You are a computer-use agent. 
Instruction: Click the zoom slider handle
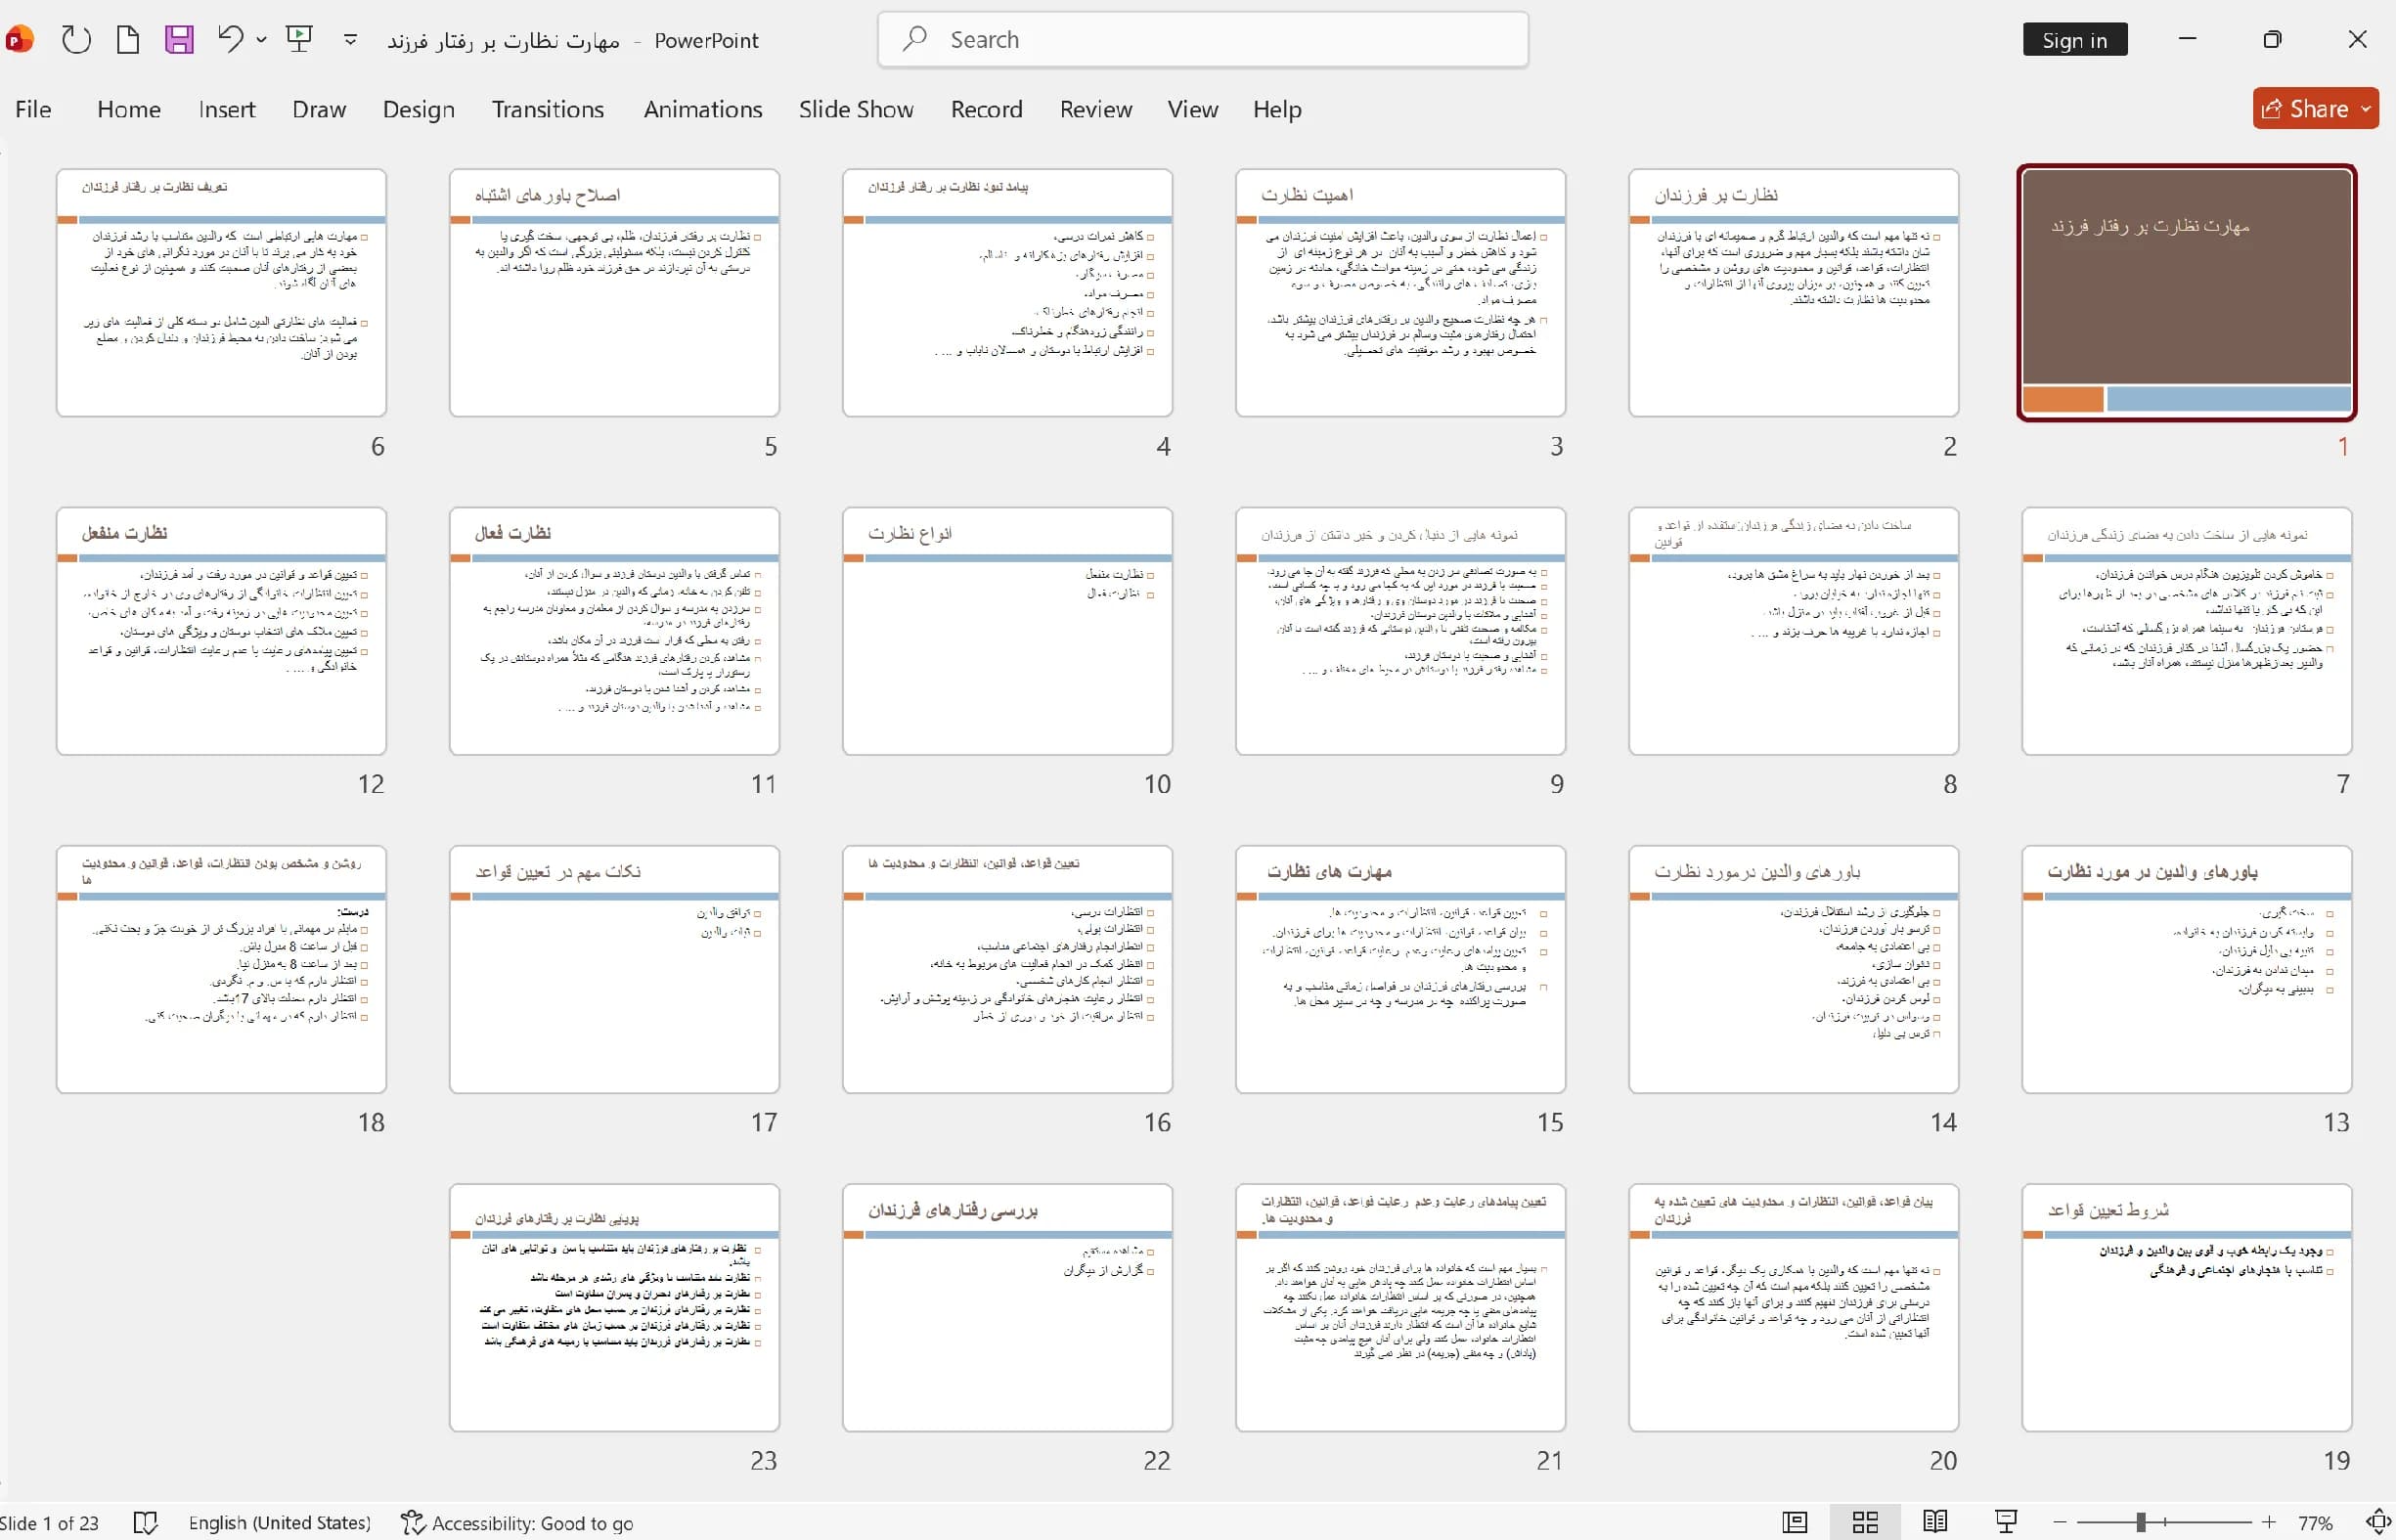pyautogui.click(x=2141, y=1522)
